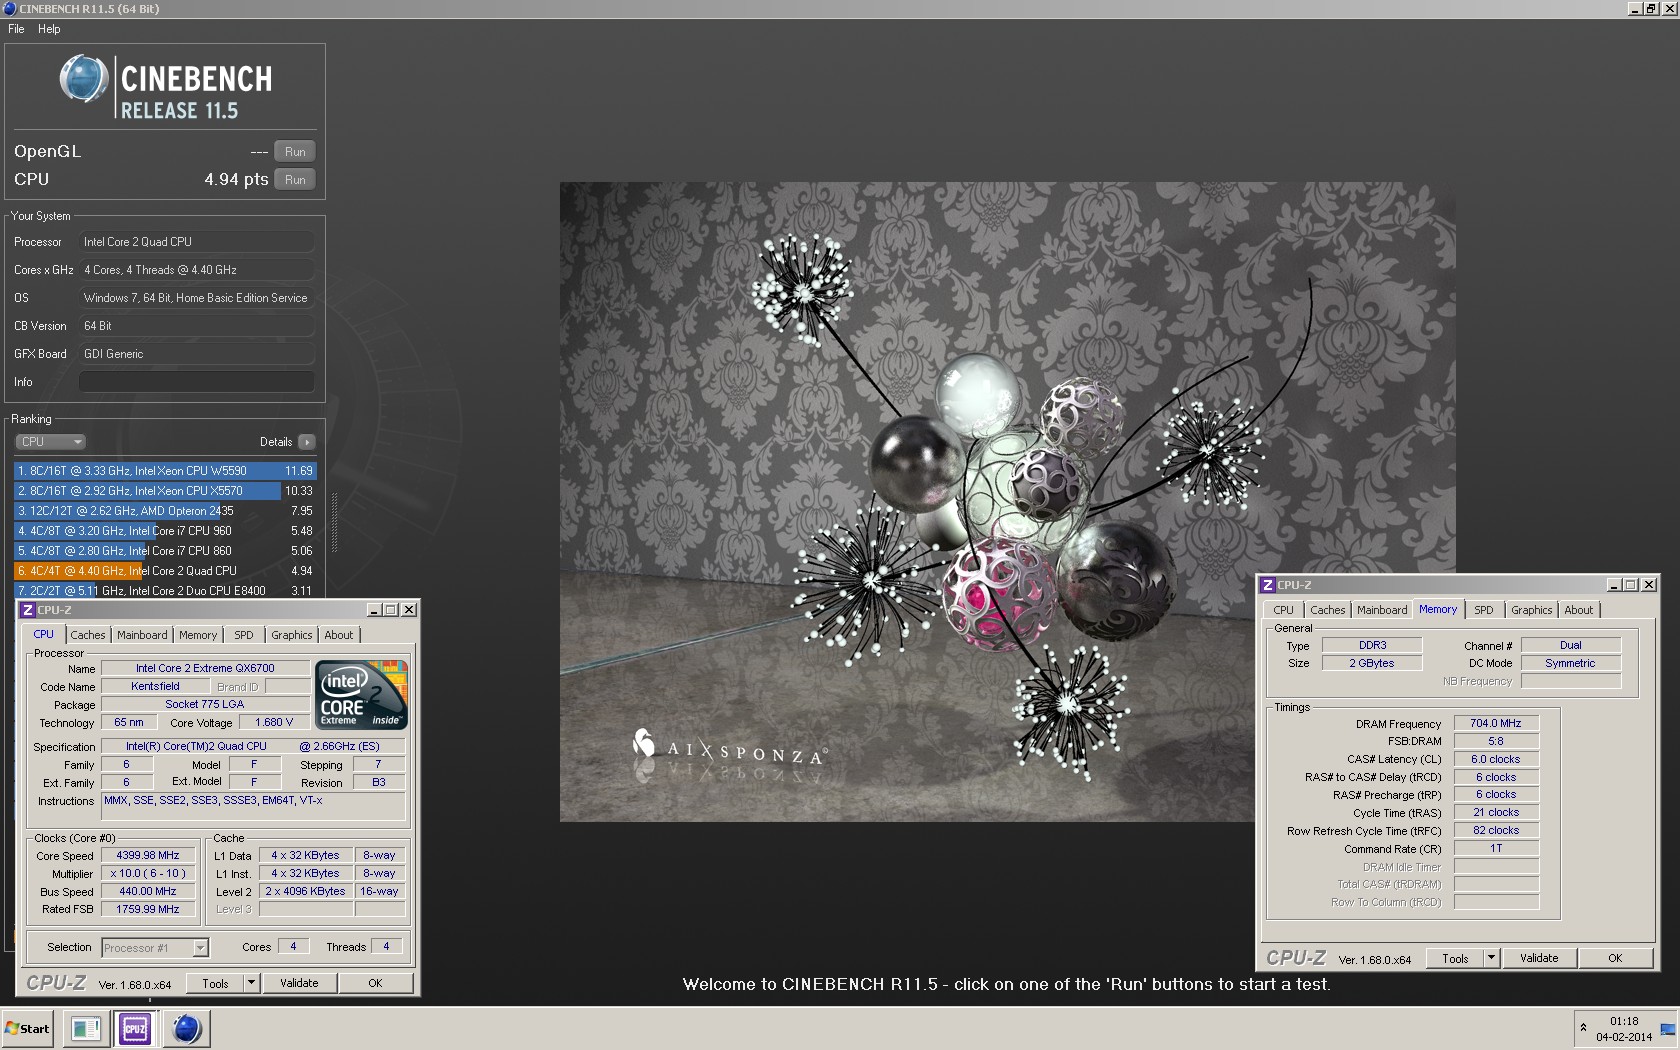This screenshot has height=1050, width=1680.
Task: Select the AMD Opteron 2435 ranking row
Action: tap(165, 511)
